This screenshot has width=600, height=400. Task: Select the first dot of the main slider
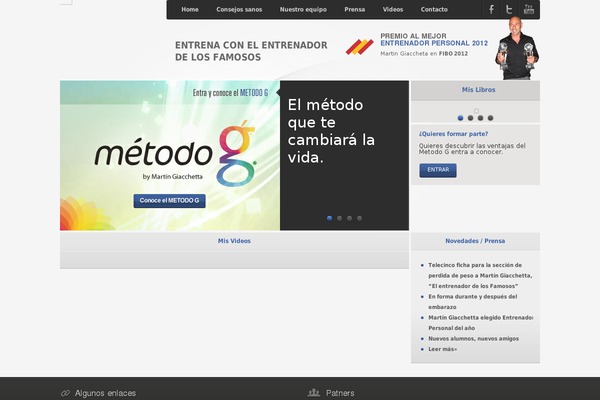329,218
